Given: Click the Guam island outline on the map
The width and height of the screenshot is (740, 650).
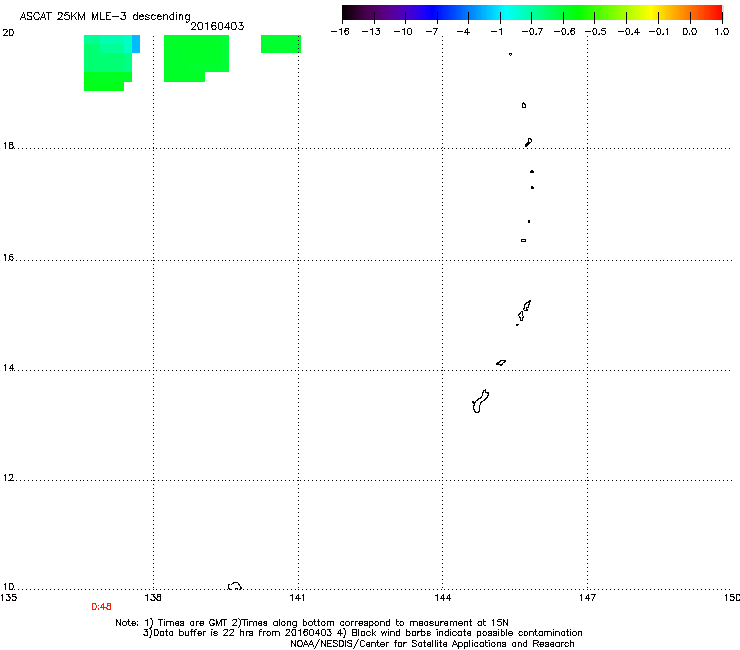Looking at the screenshot, I should coord(480,401).
